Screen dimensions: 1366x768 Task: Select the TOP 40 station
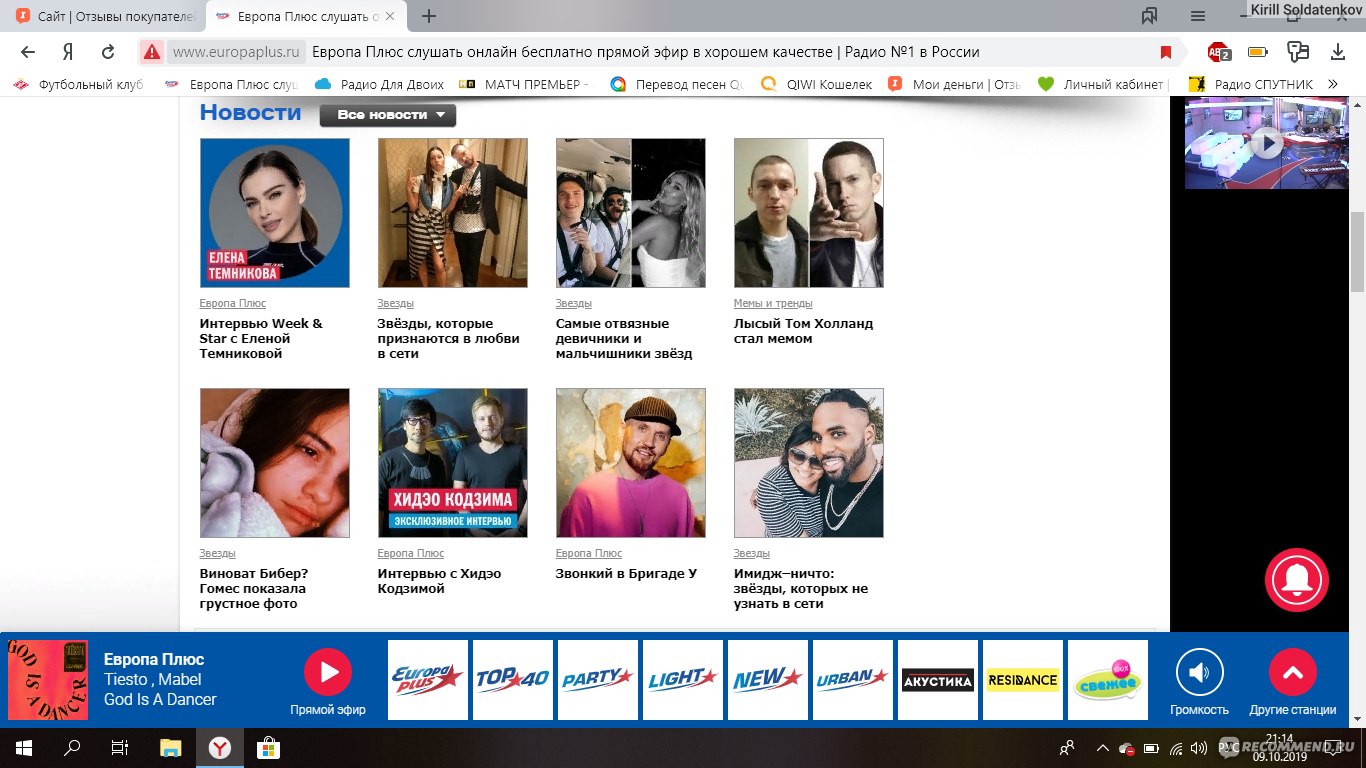point(512,680)
